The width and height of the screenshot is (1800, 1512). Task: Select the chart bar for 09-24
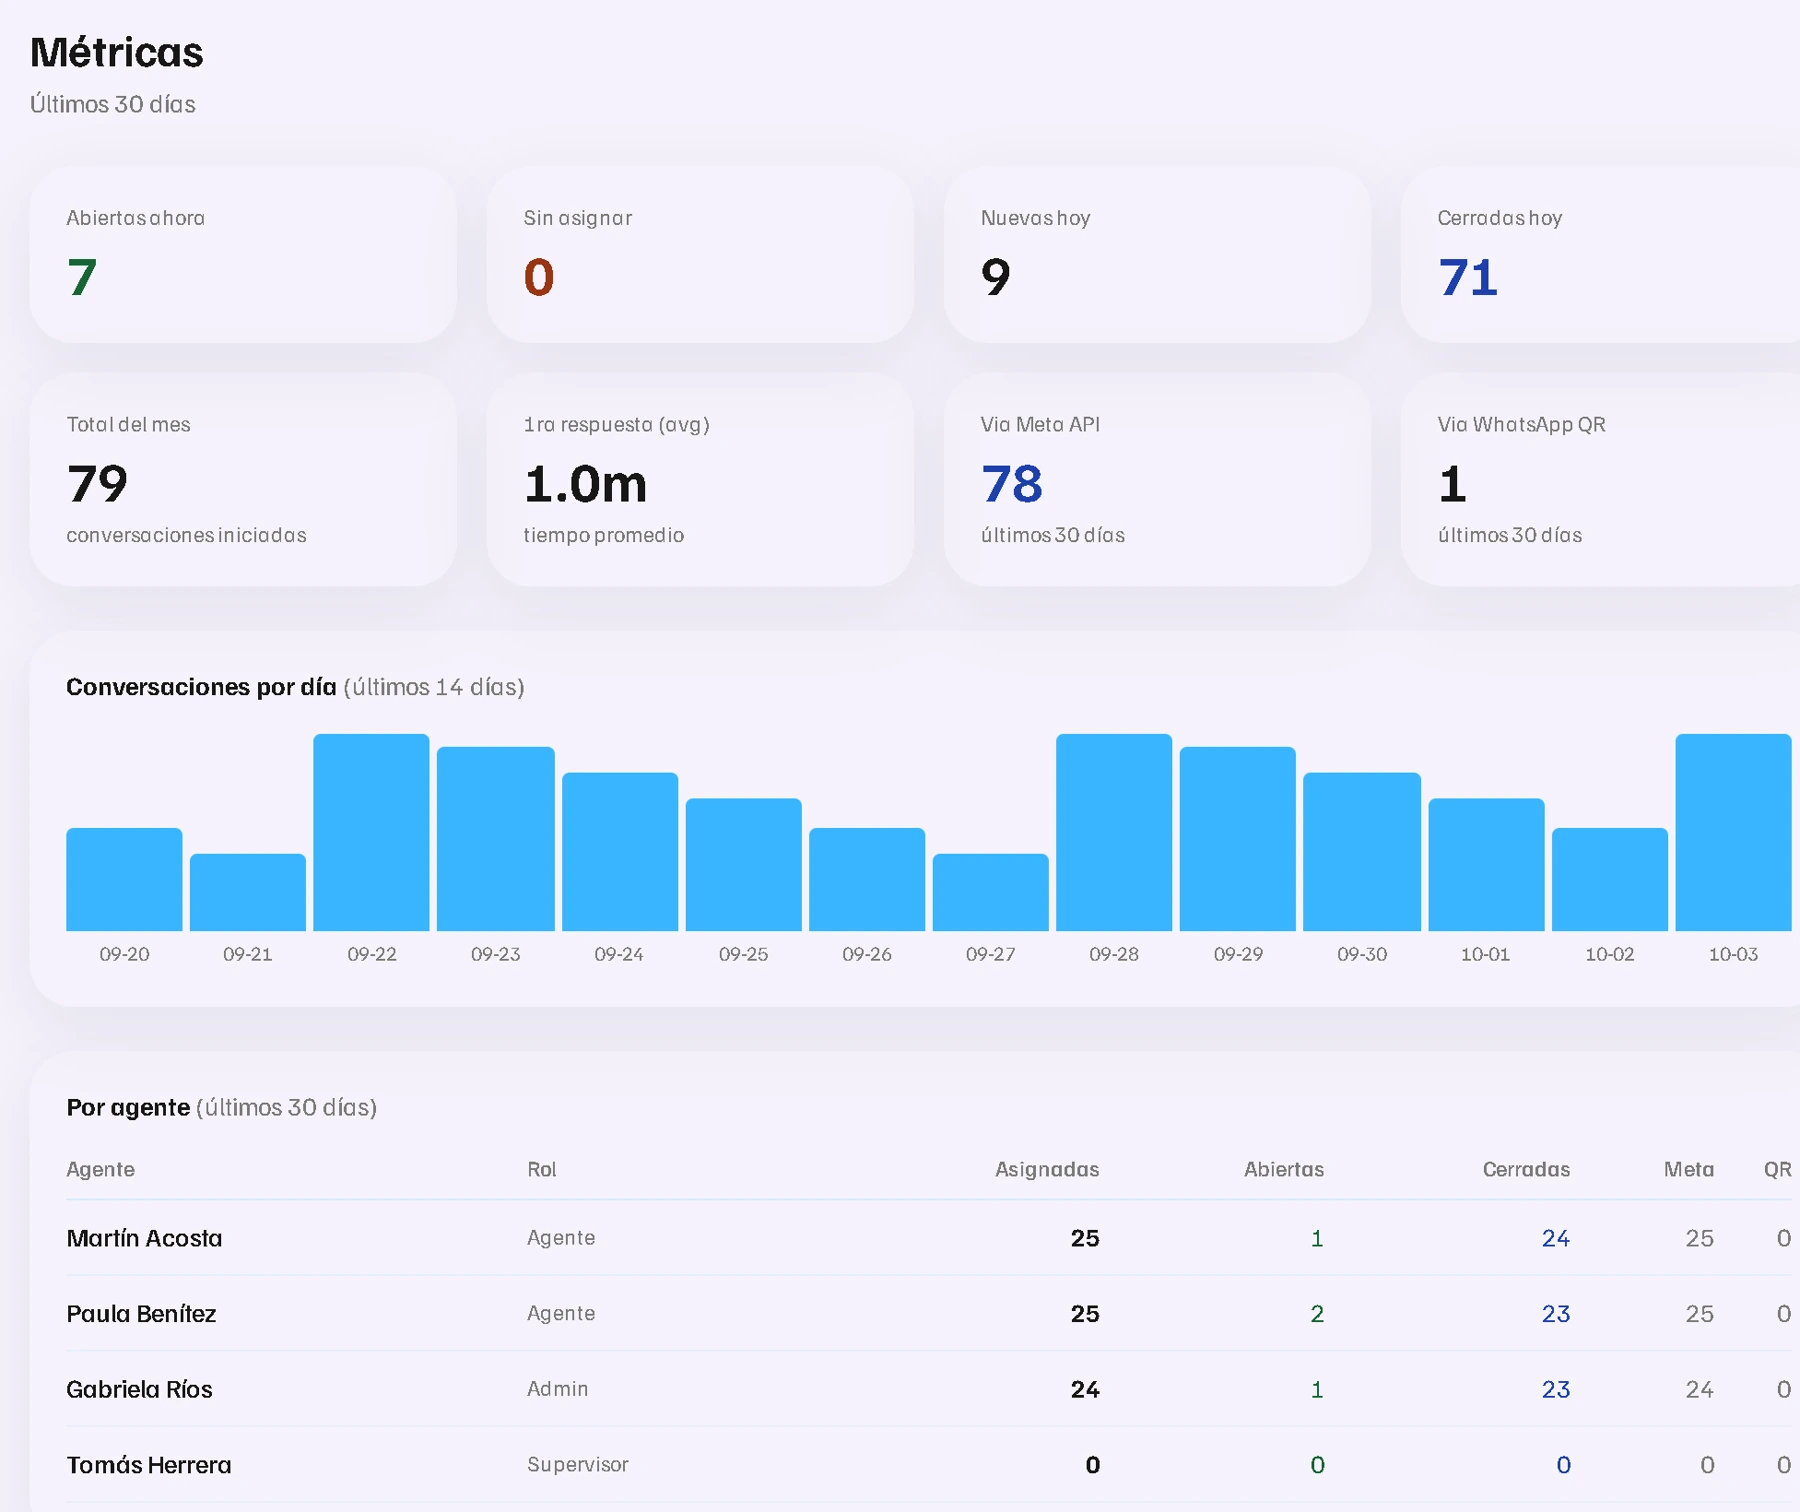pyautogui.click(x=619, y=852)
